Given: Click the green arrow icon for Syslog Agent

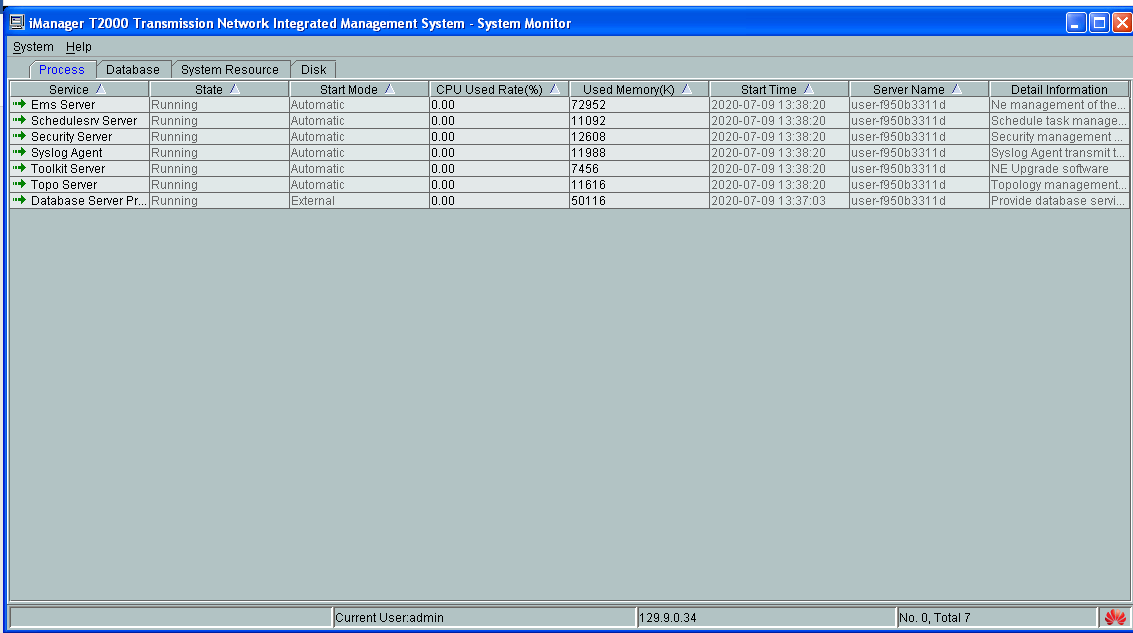Looking at the screenshot, I should click(20, 152).
